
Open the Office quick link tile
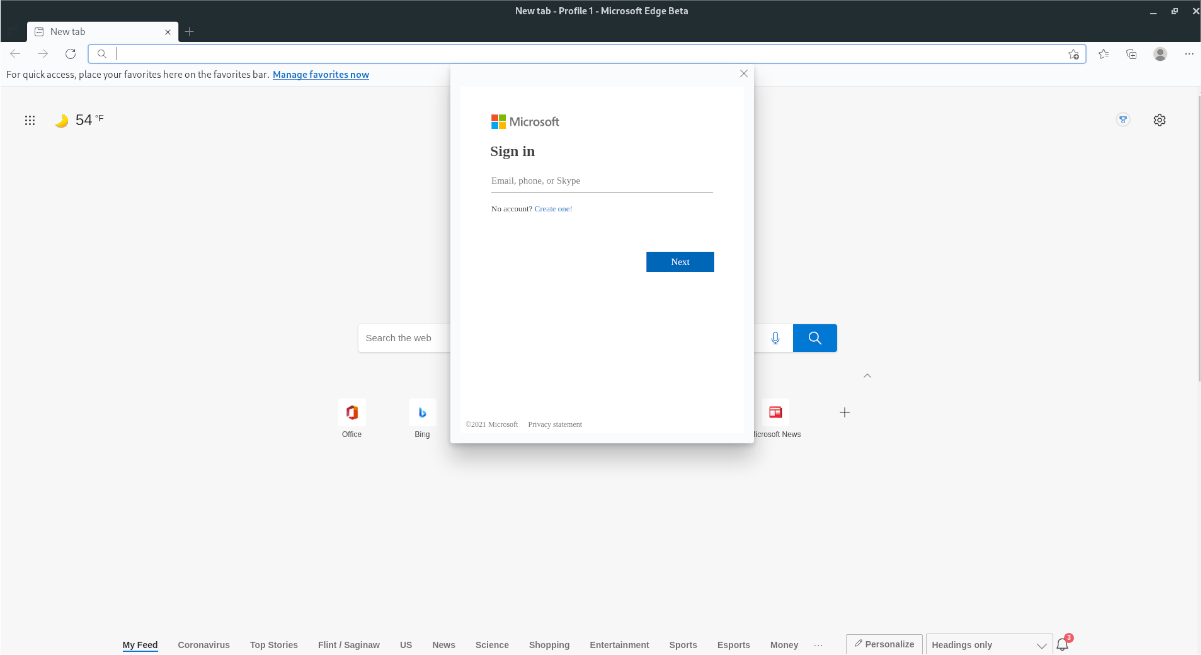coord(352,419)
